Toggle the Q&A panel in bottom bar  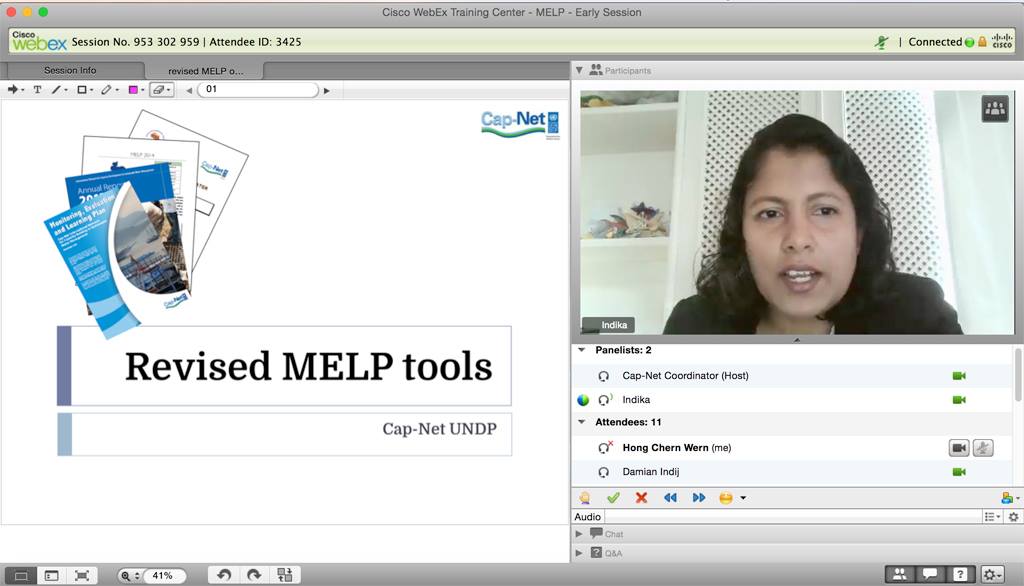[959, 574]
